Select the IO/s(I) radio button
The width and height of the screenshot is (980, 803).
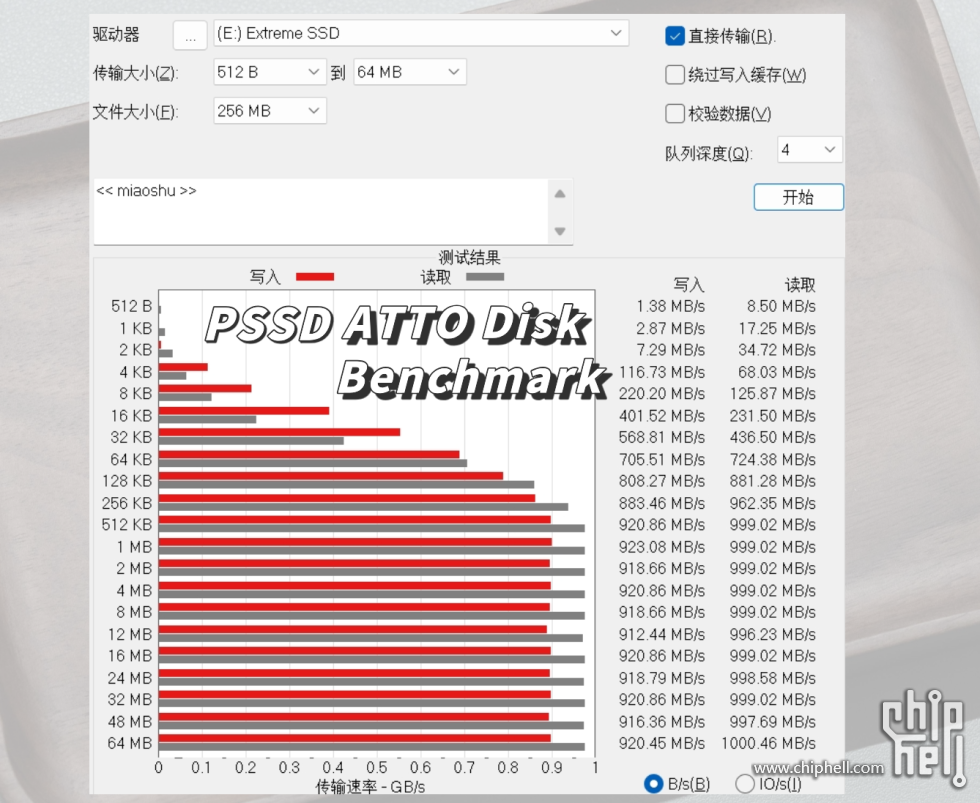745,784
